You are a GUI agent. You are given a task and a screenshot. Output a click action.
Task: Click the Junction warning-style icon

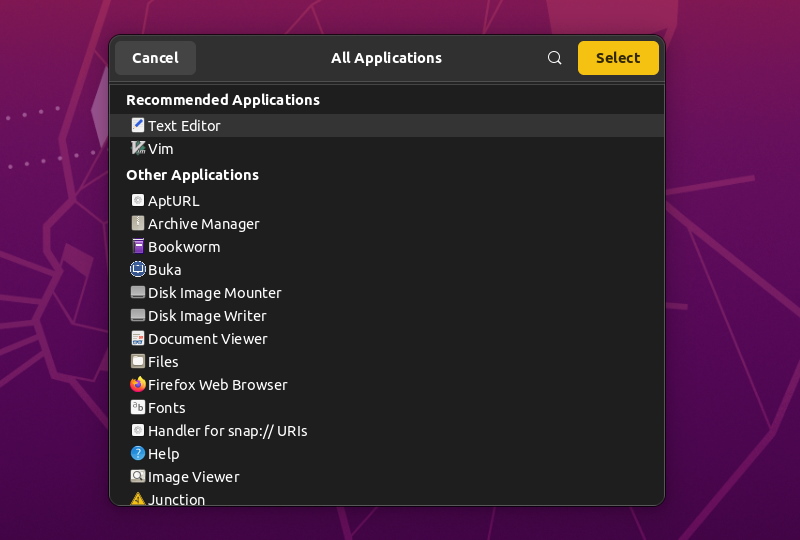pyautogui.click(x=138, y=498)
